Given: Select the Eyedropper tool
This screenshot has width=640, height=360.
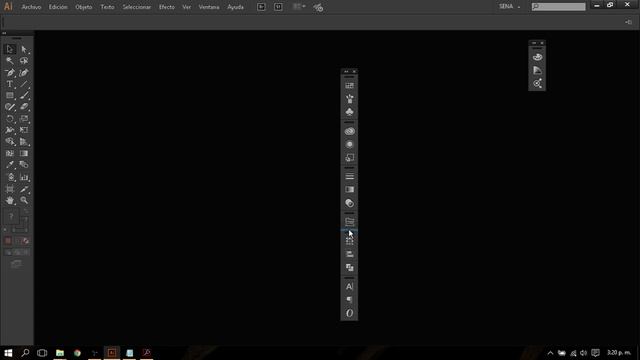Looking at the screenshot, I should pyautogui.click(x=10, y=165).
